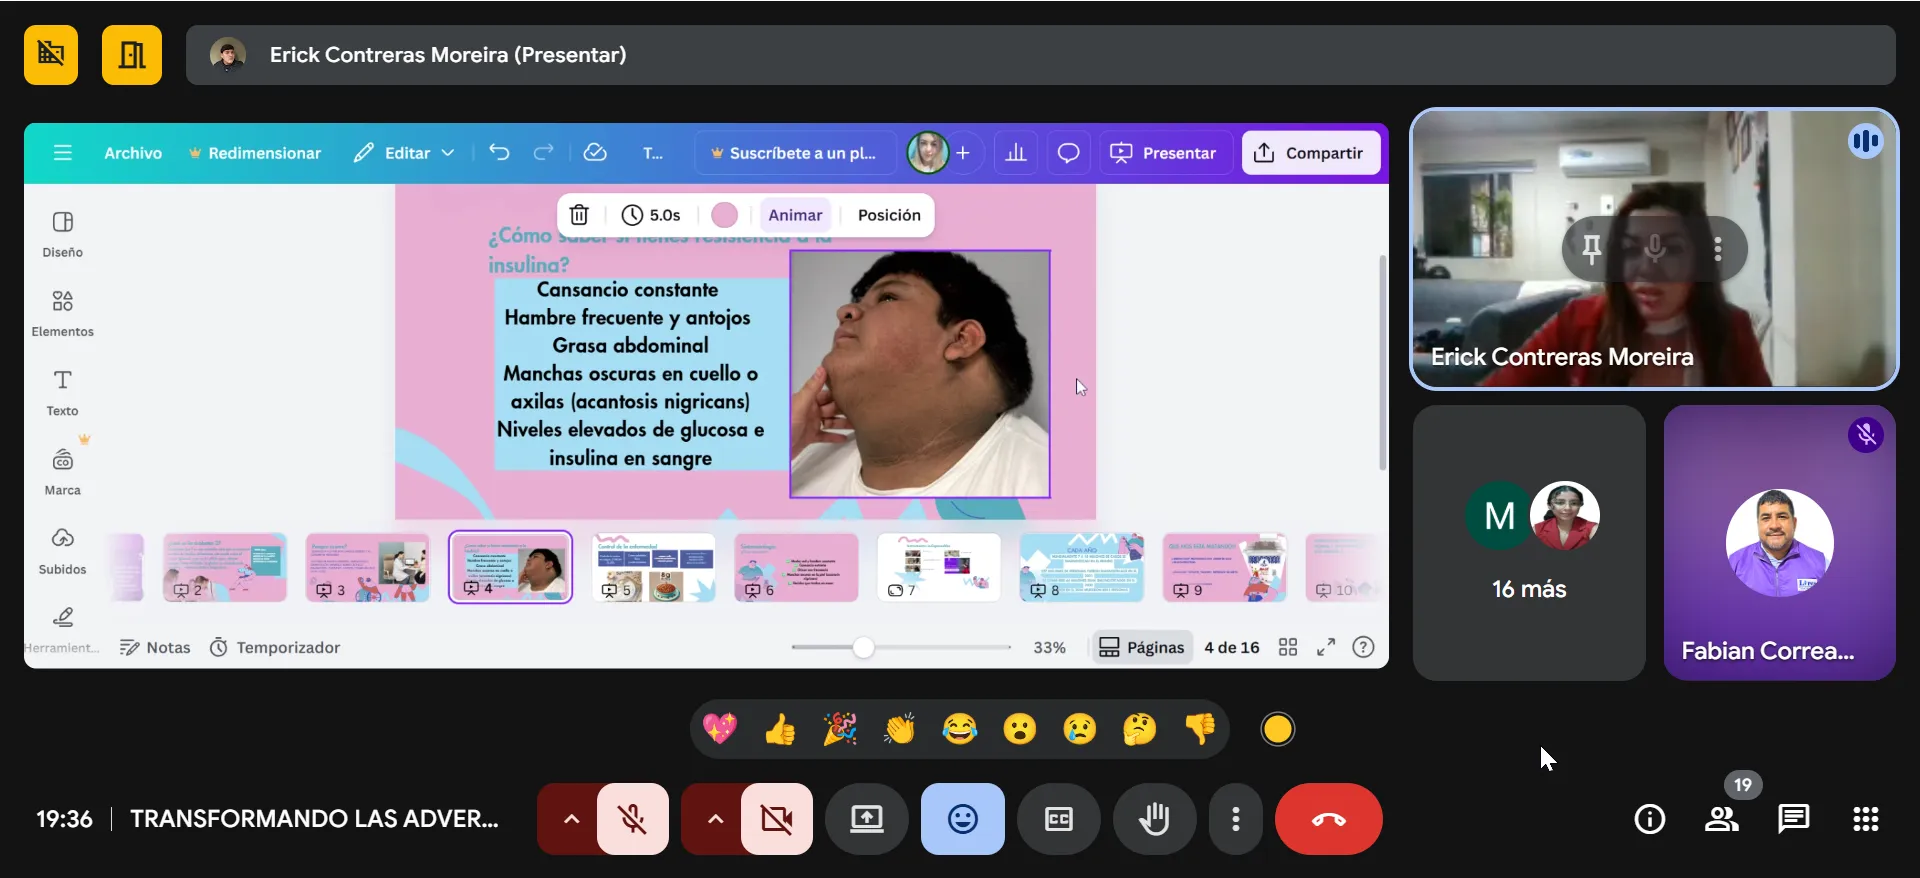Expand the Editar dropdown
1920x878 pixels.
(x=405, y=153)
